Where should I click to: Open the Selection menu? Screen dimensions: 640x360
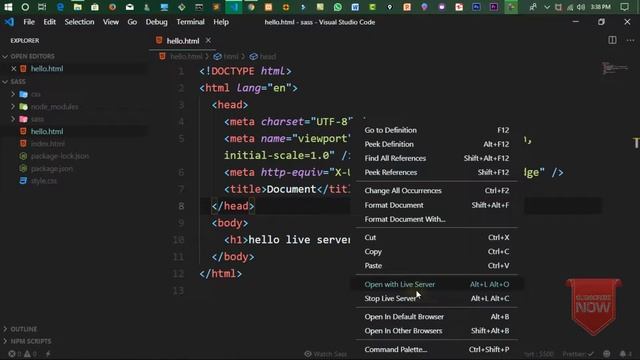[x=79, y=22]
